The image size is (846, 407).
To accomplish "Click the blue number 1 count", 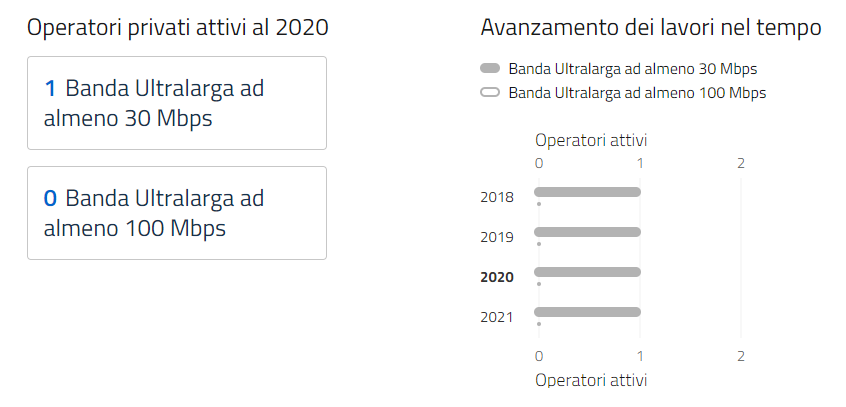I will 50,89.
